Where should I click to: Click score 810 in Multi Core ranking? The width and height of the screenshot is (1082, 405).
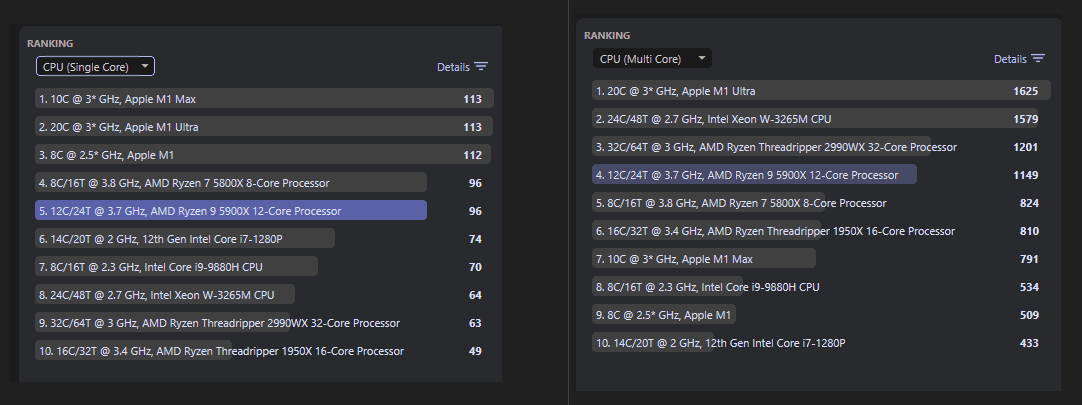1029,231
